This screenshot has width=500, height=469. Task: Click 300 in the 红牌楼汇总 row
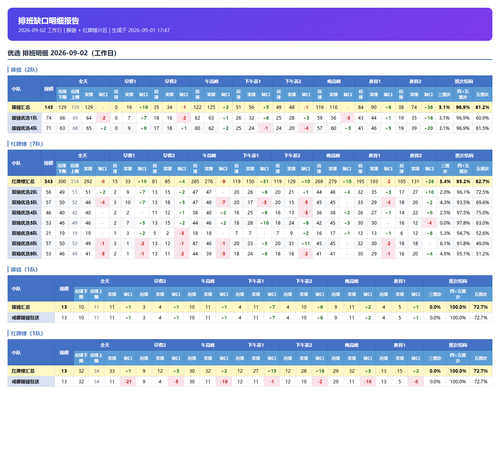[62, 182]
